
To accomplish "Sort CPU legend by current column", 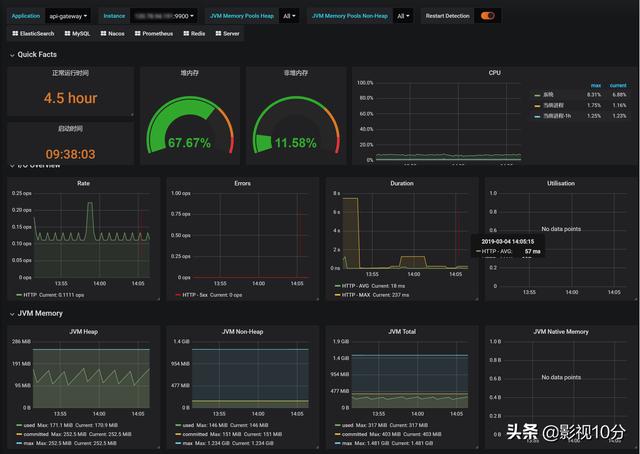I will click(618, 85).
